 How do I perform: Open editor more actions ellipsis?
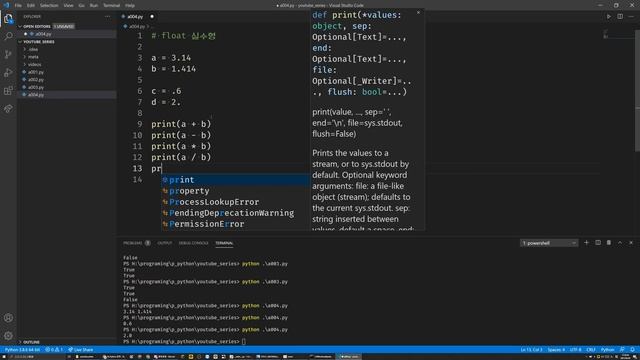pos(631,17)
